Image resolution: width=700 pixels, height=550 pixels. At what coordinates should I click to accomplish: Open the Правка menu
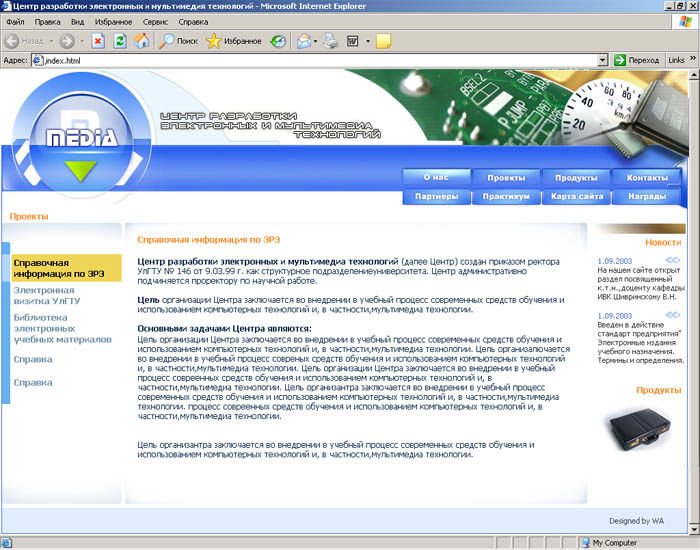[47, 22]
